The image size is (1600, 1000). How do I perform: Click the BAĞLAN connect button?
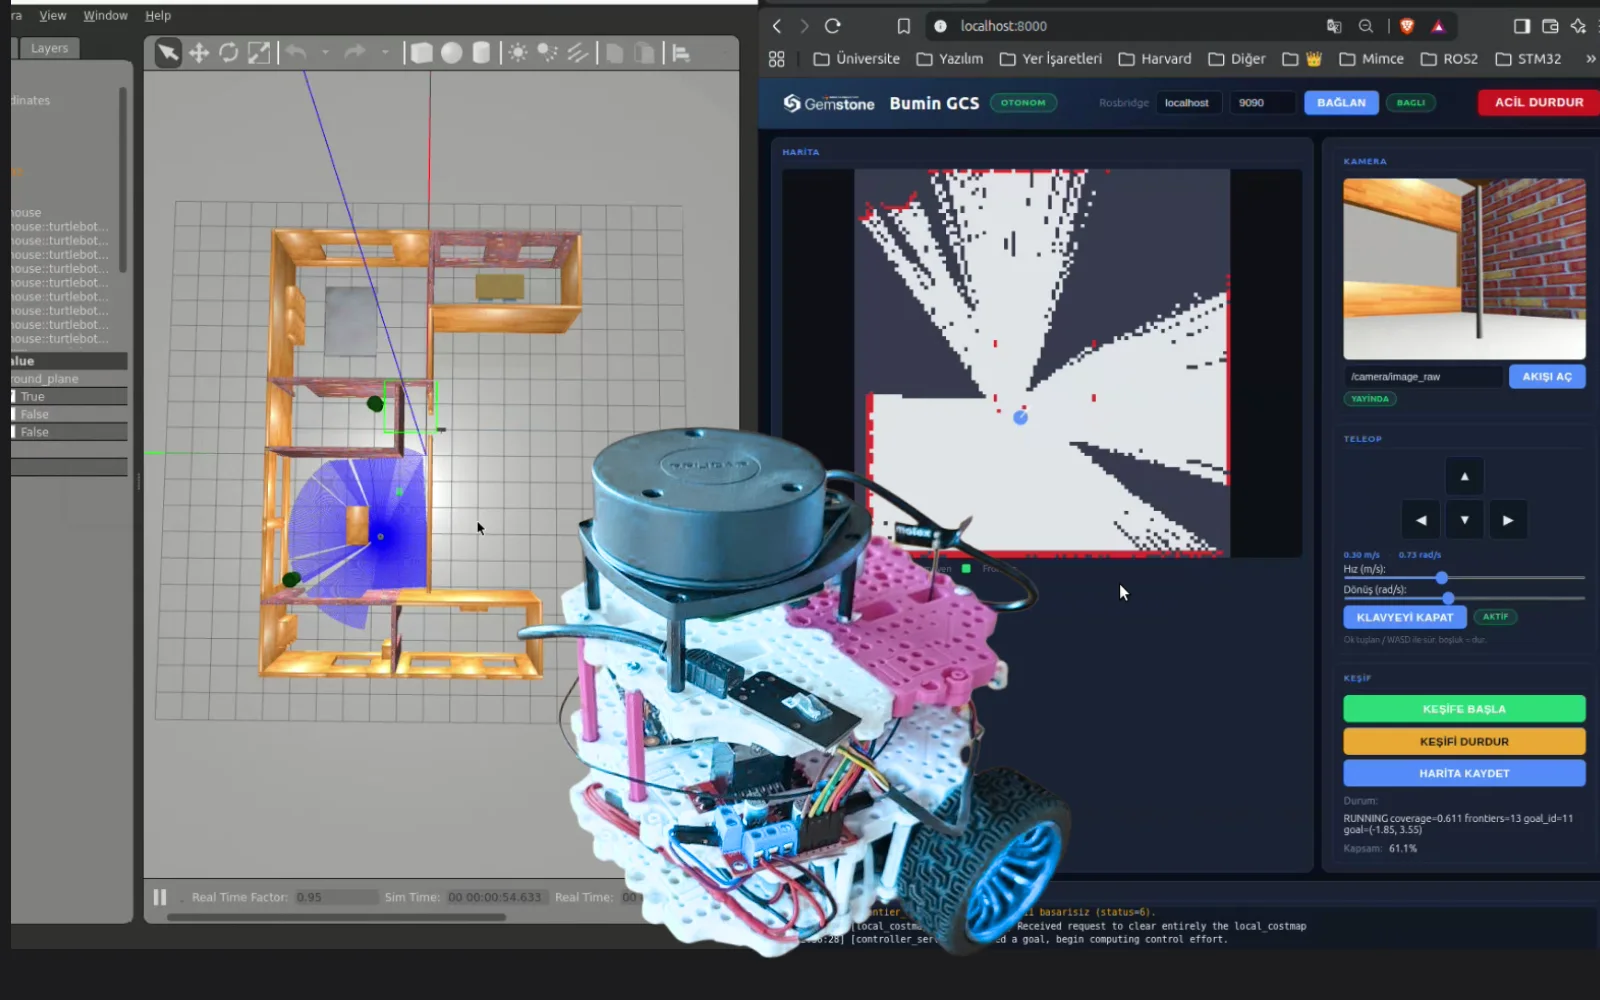pos(1341,102)
